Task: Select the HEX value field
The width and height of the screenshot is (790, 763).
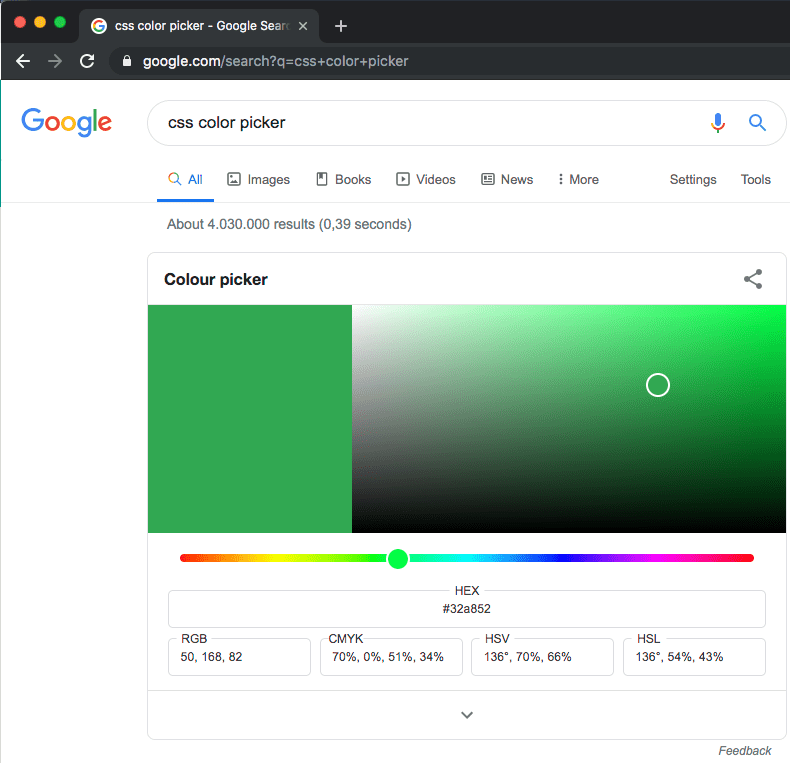Action: pyautogui.click(x=466, y=609)
